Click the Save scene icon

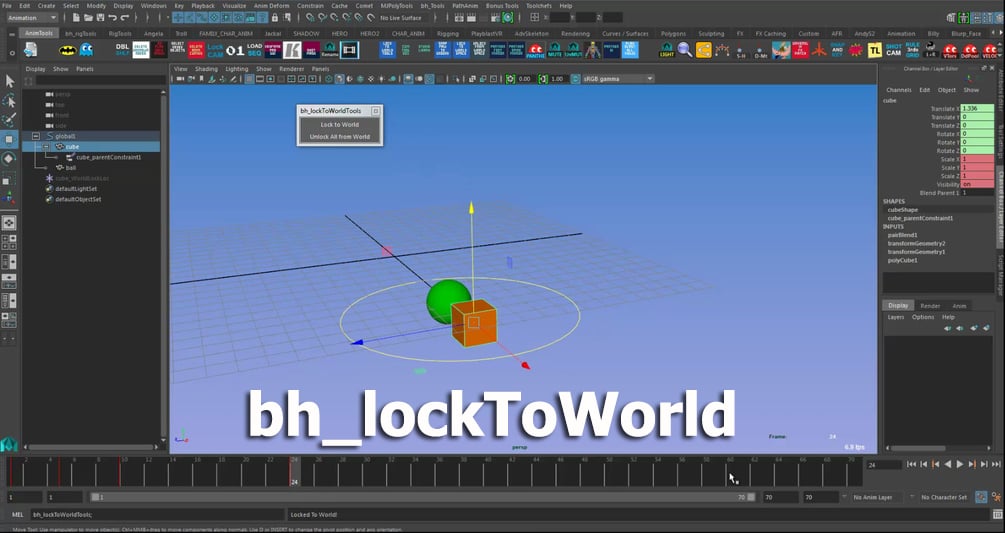[x=100, y=18]
